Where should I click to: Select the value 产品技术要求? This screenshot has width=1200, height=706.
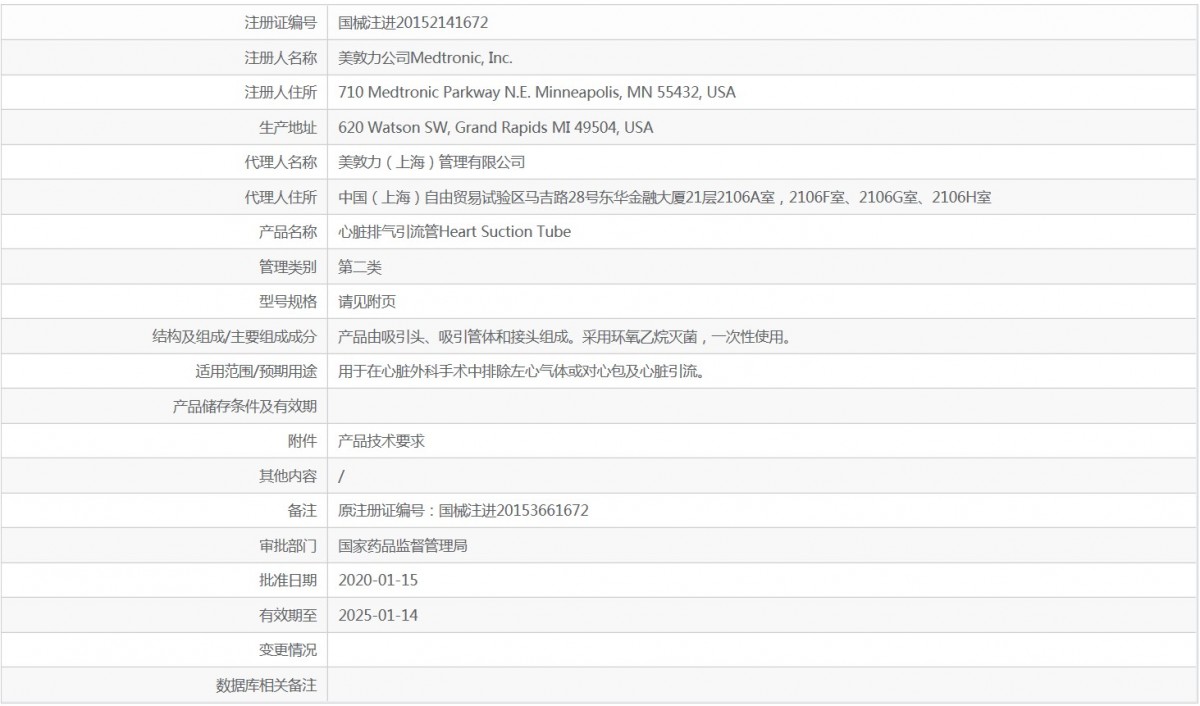coord(382,441)
